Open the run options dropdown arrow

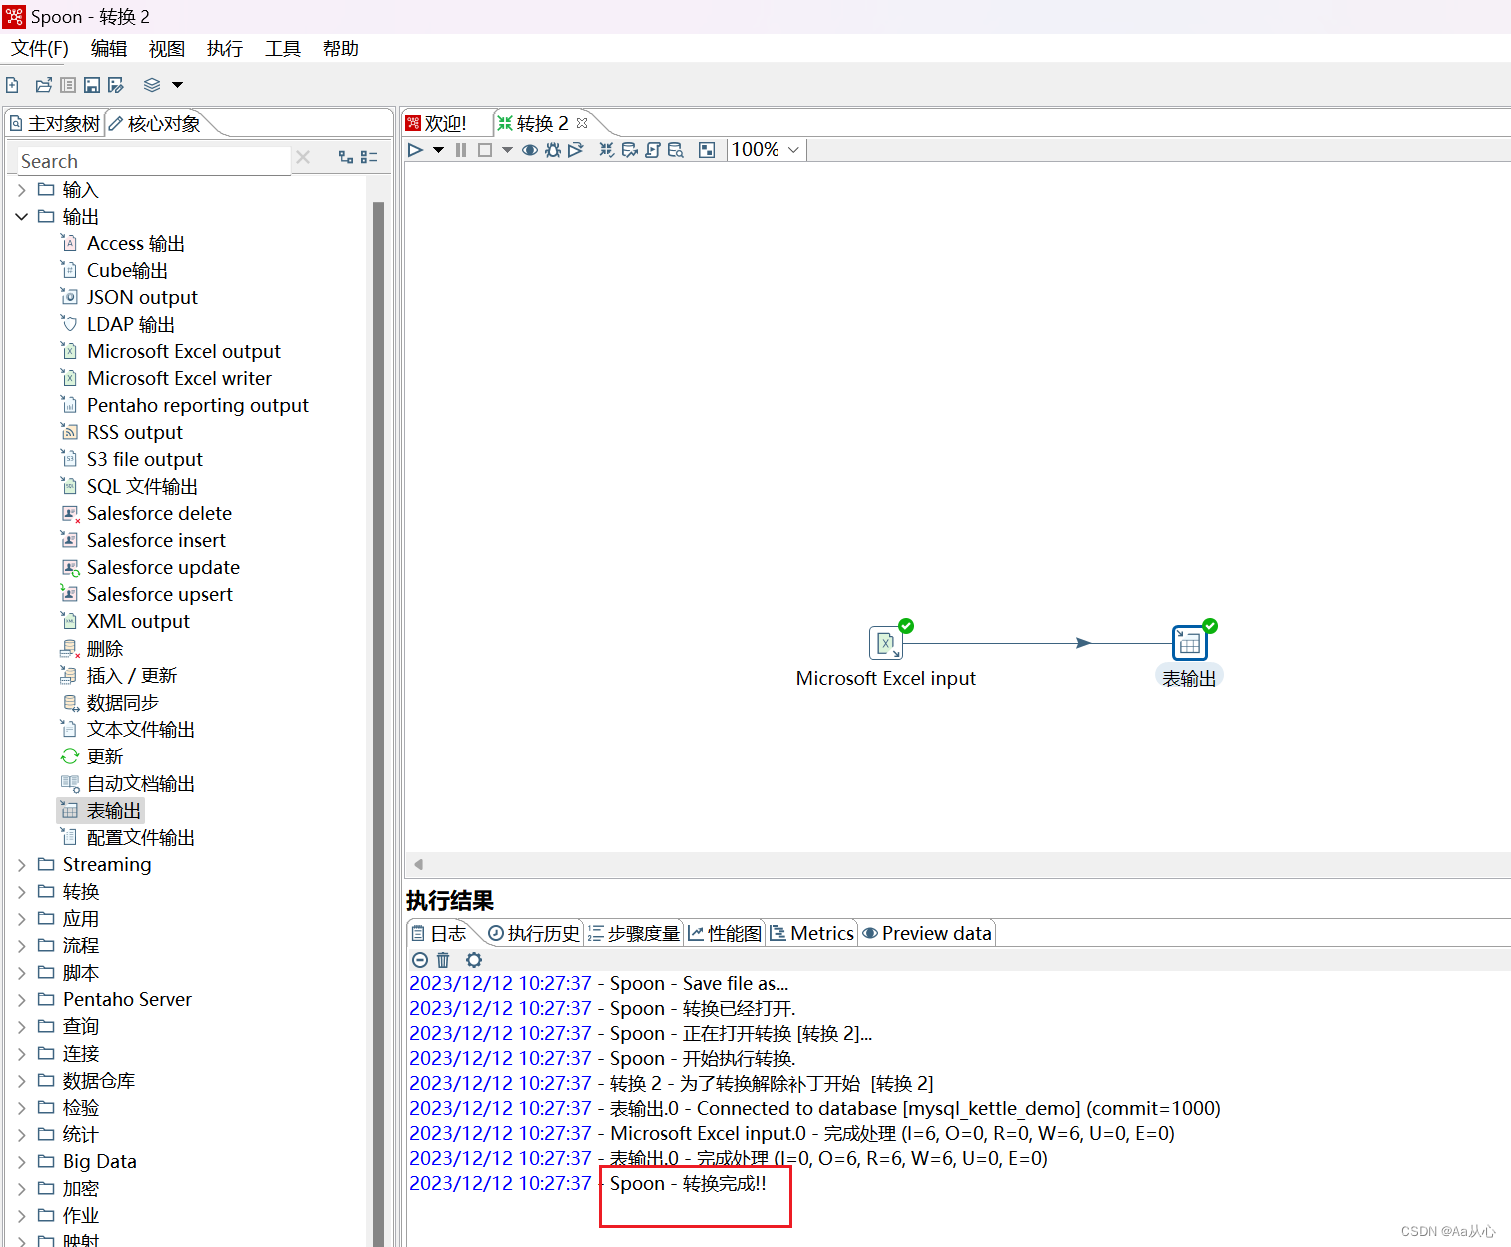(x=438, y=149)
